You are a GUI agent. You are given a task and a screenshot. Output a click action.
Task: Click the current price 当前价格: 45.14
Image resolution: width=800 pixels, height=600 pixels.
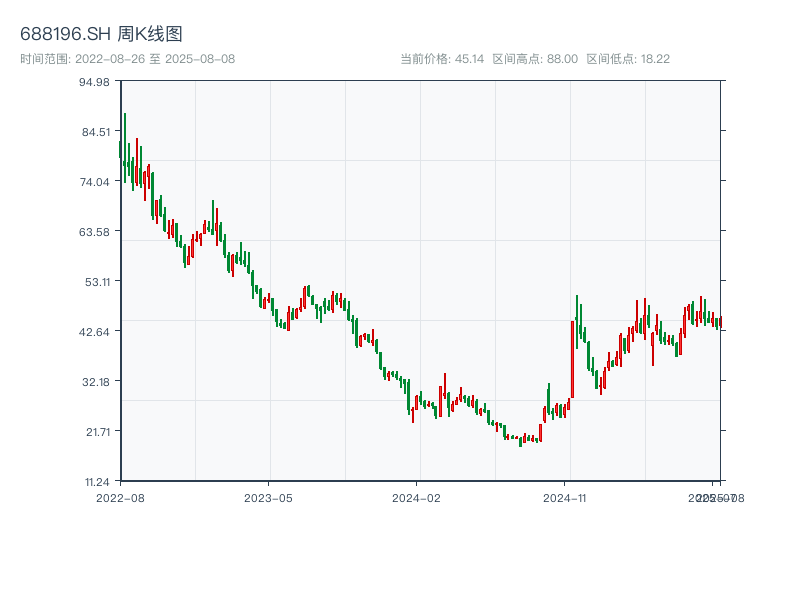442,59
